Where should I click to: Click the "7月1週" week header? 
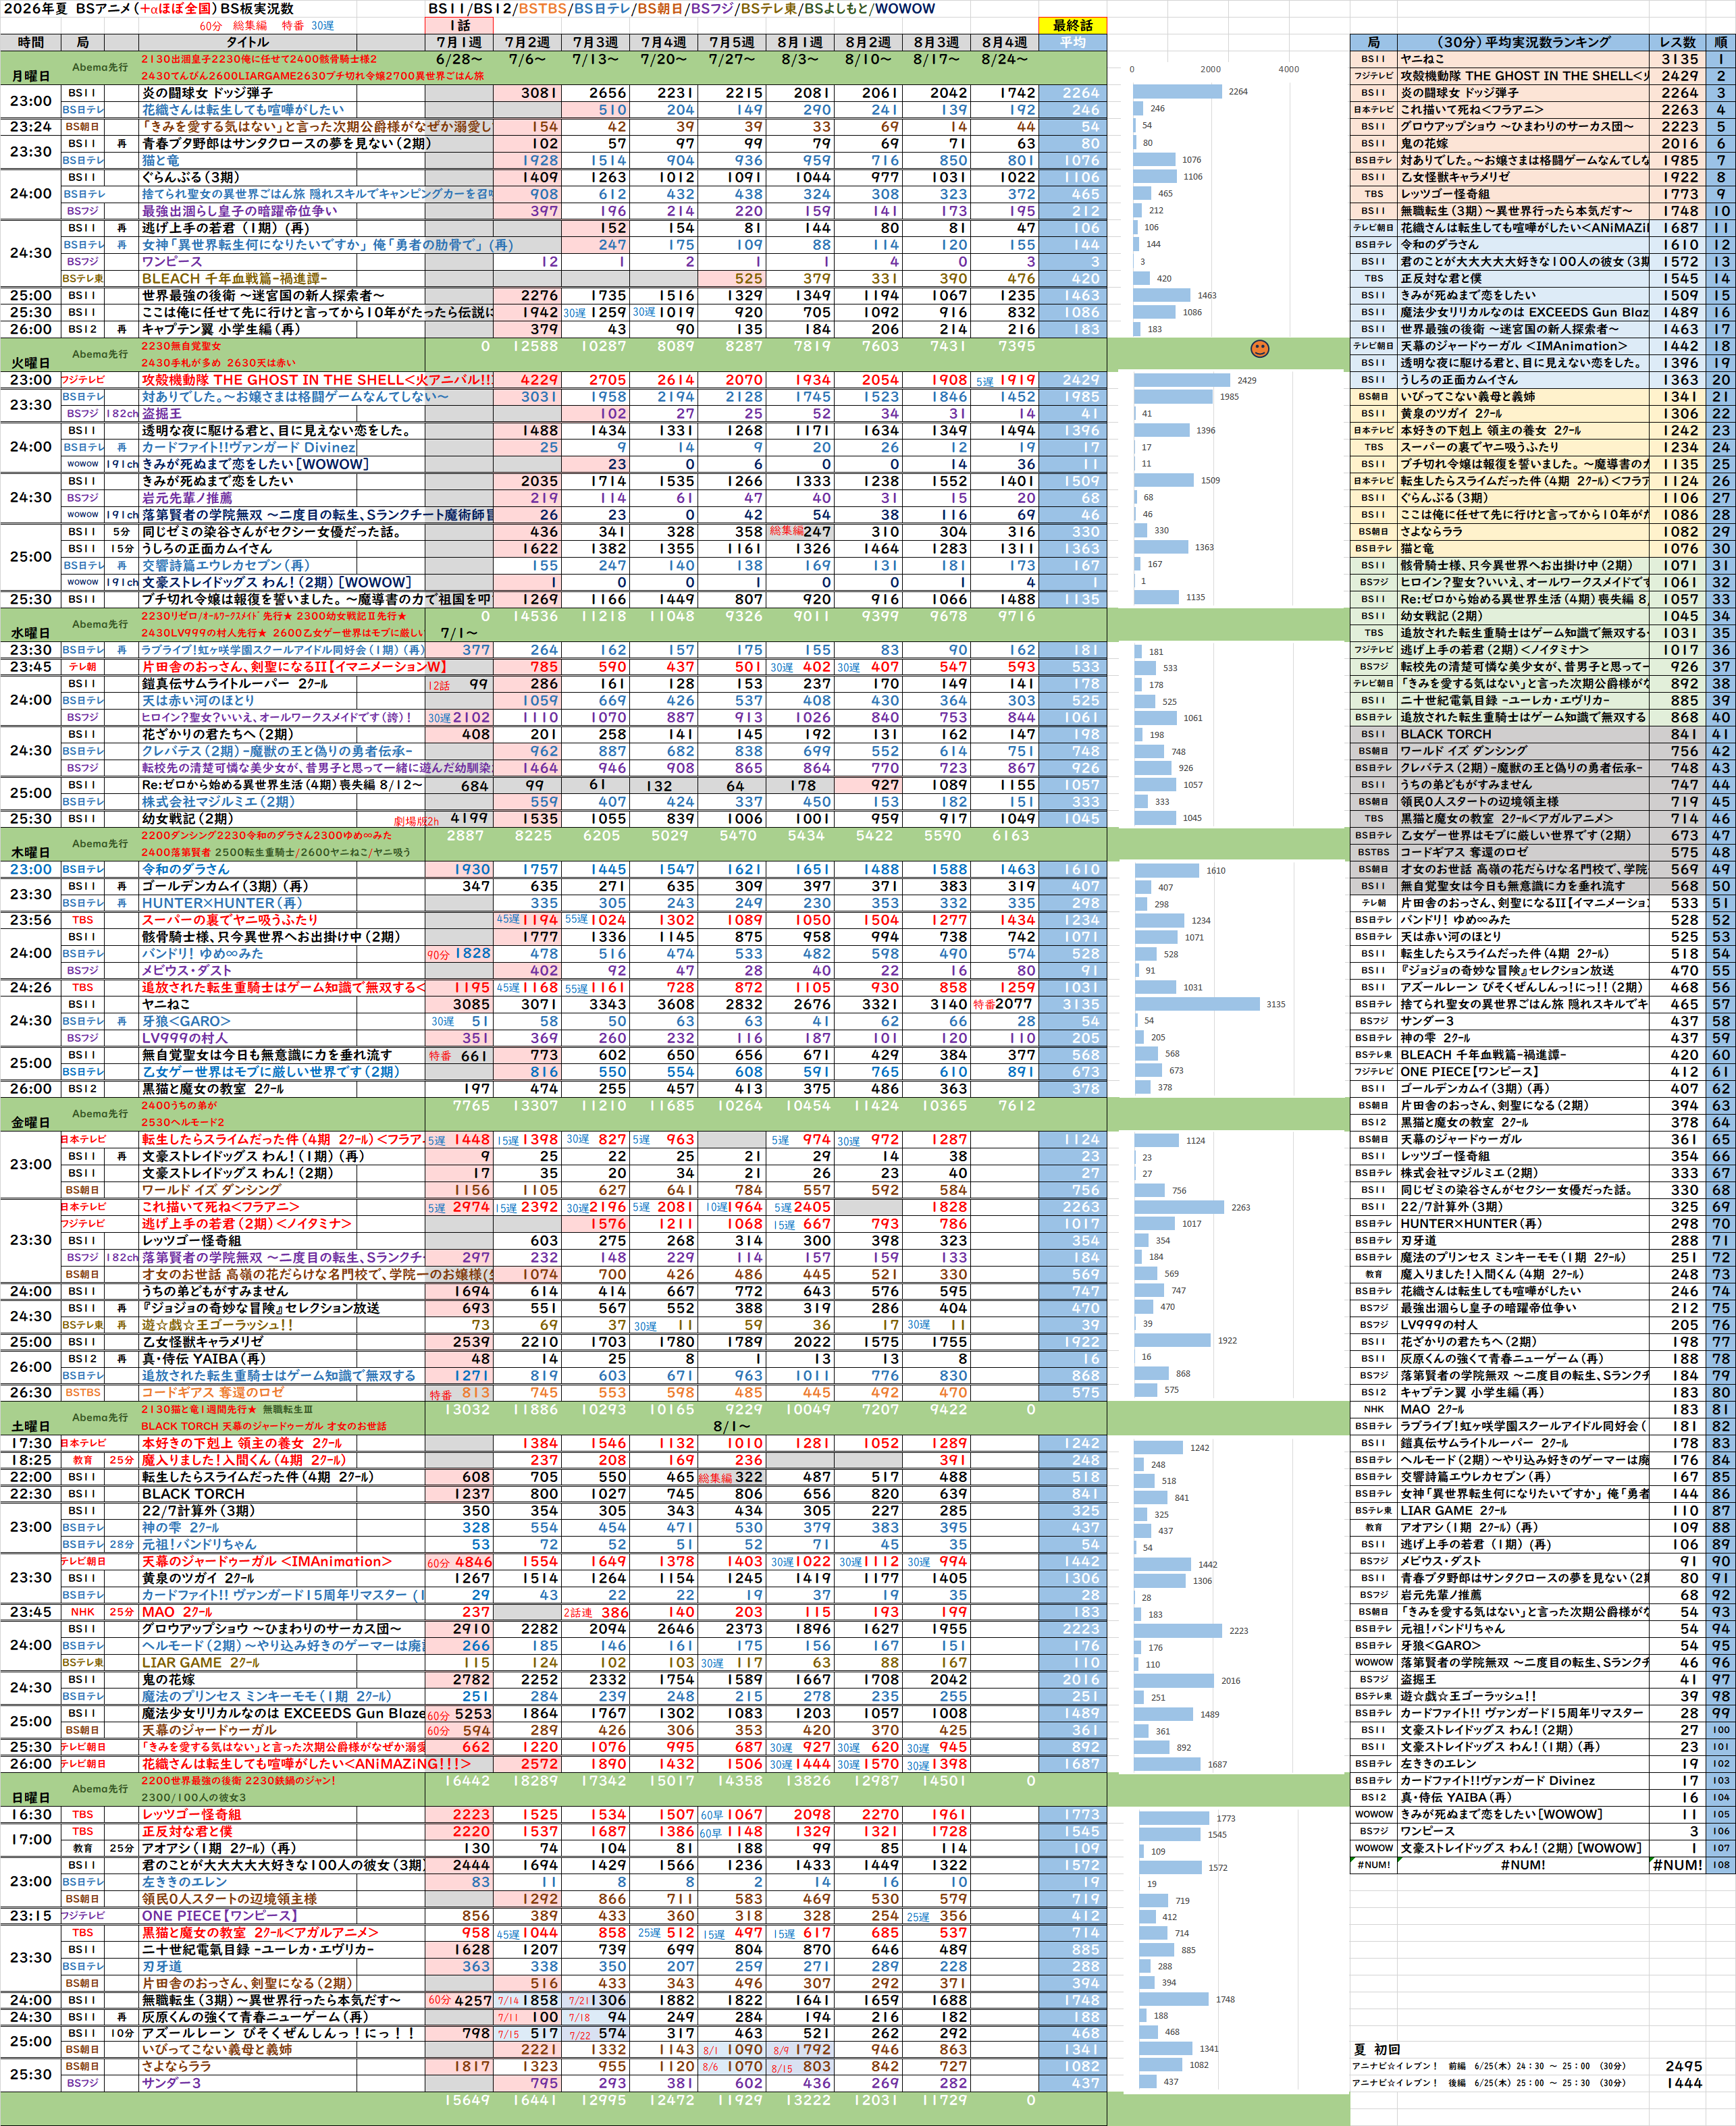[459, 43]
